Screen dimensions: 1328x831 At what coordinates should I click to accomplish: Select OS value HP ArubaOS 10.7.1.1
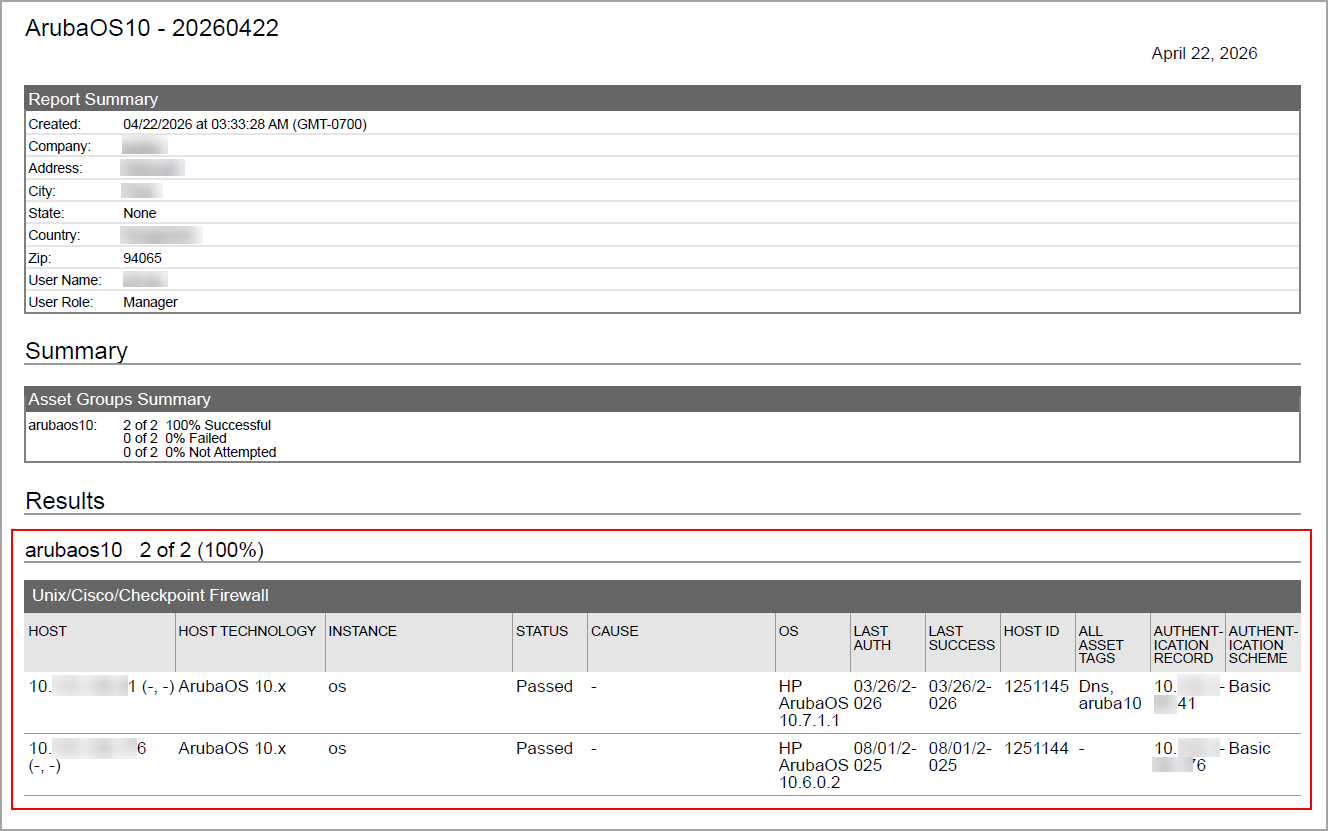coord(813,703)
